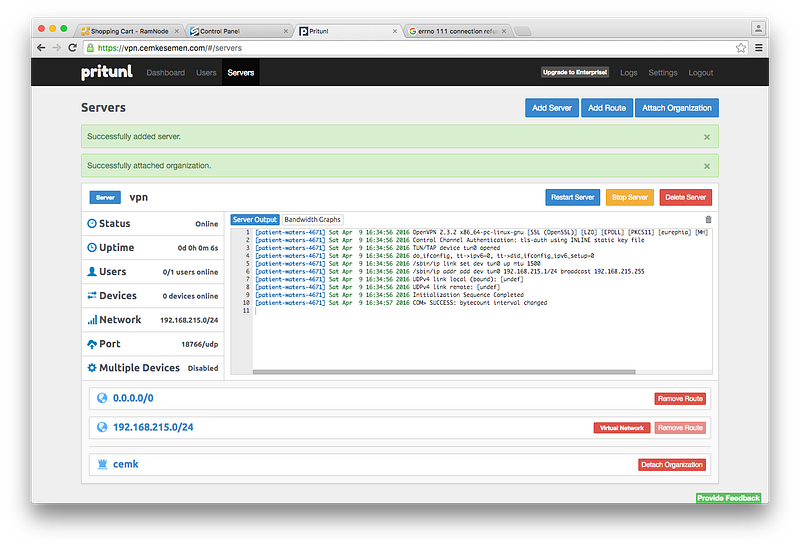Log out via the Logout link

point(701,73)
